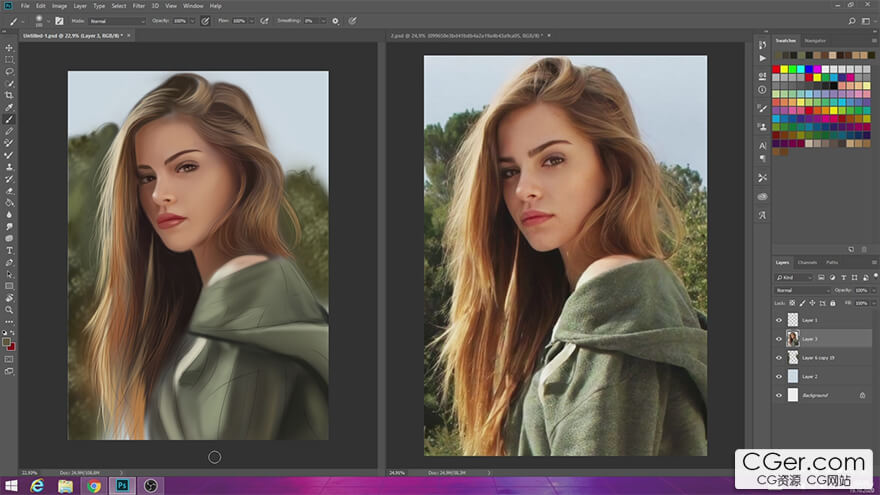Select Layer 3 thumbnail
Image resolution: width=880 pixels, height=495 pixels.
[x=792, y=339]
